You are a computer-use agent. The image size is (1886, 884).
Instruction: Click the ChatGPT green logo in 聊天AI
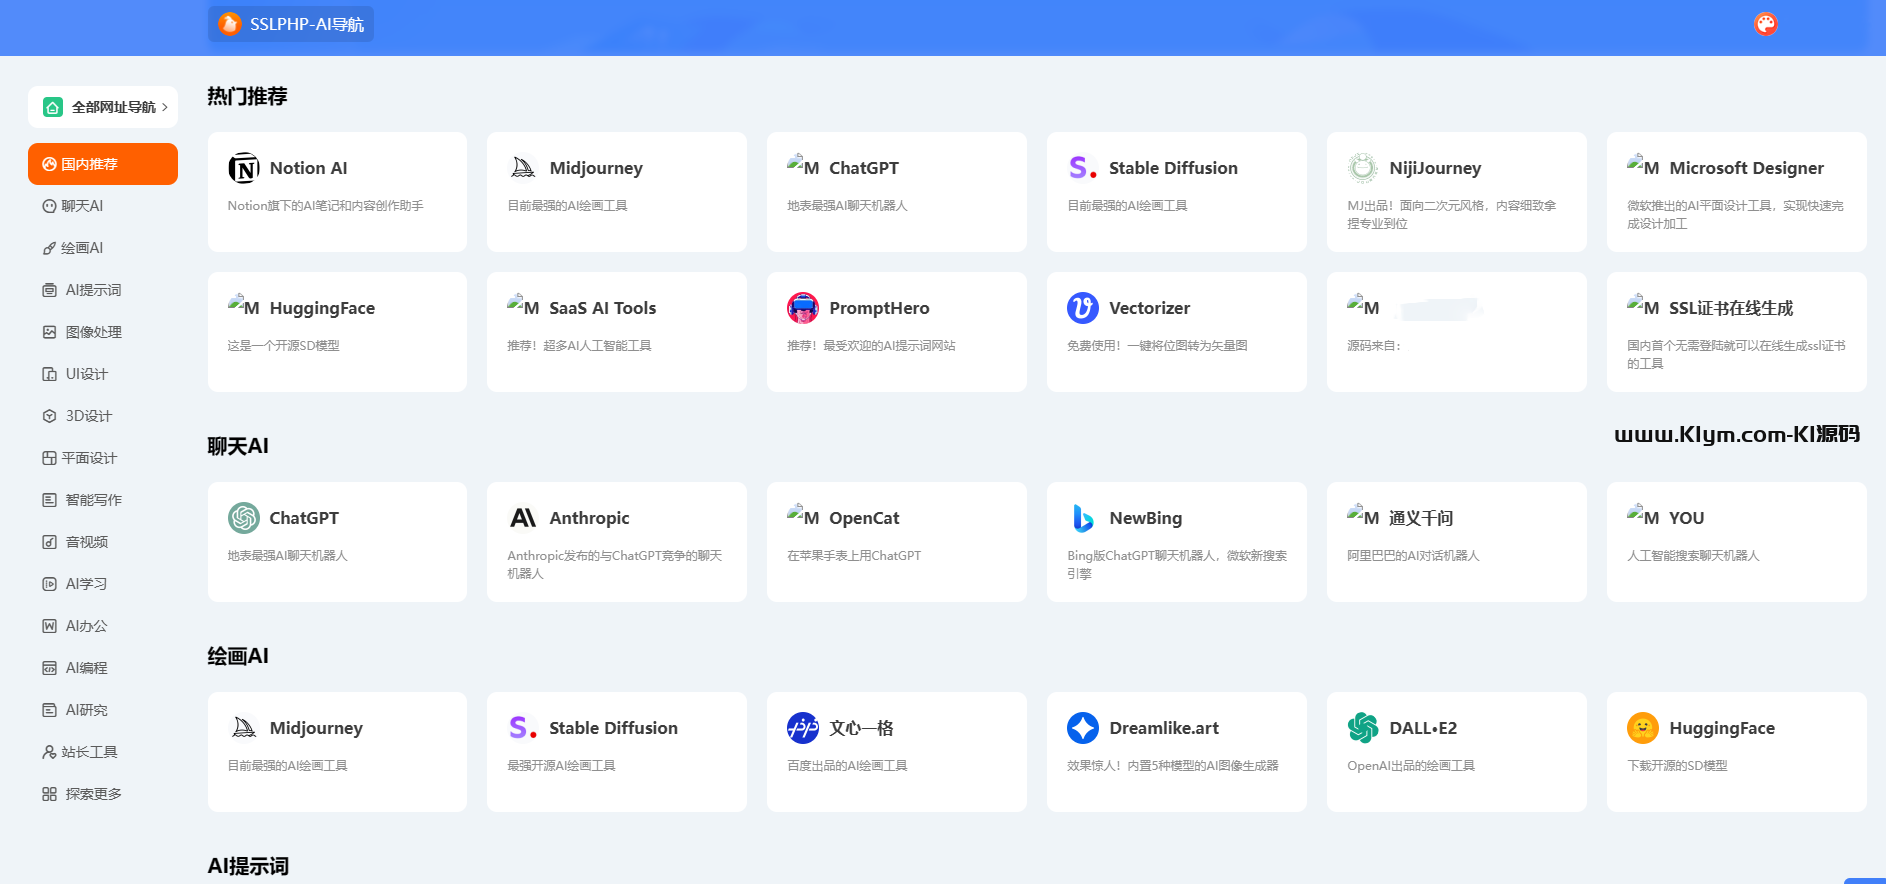point(244,518)
